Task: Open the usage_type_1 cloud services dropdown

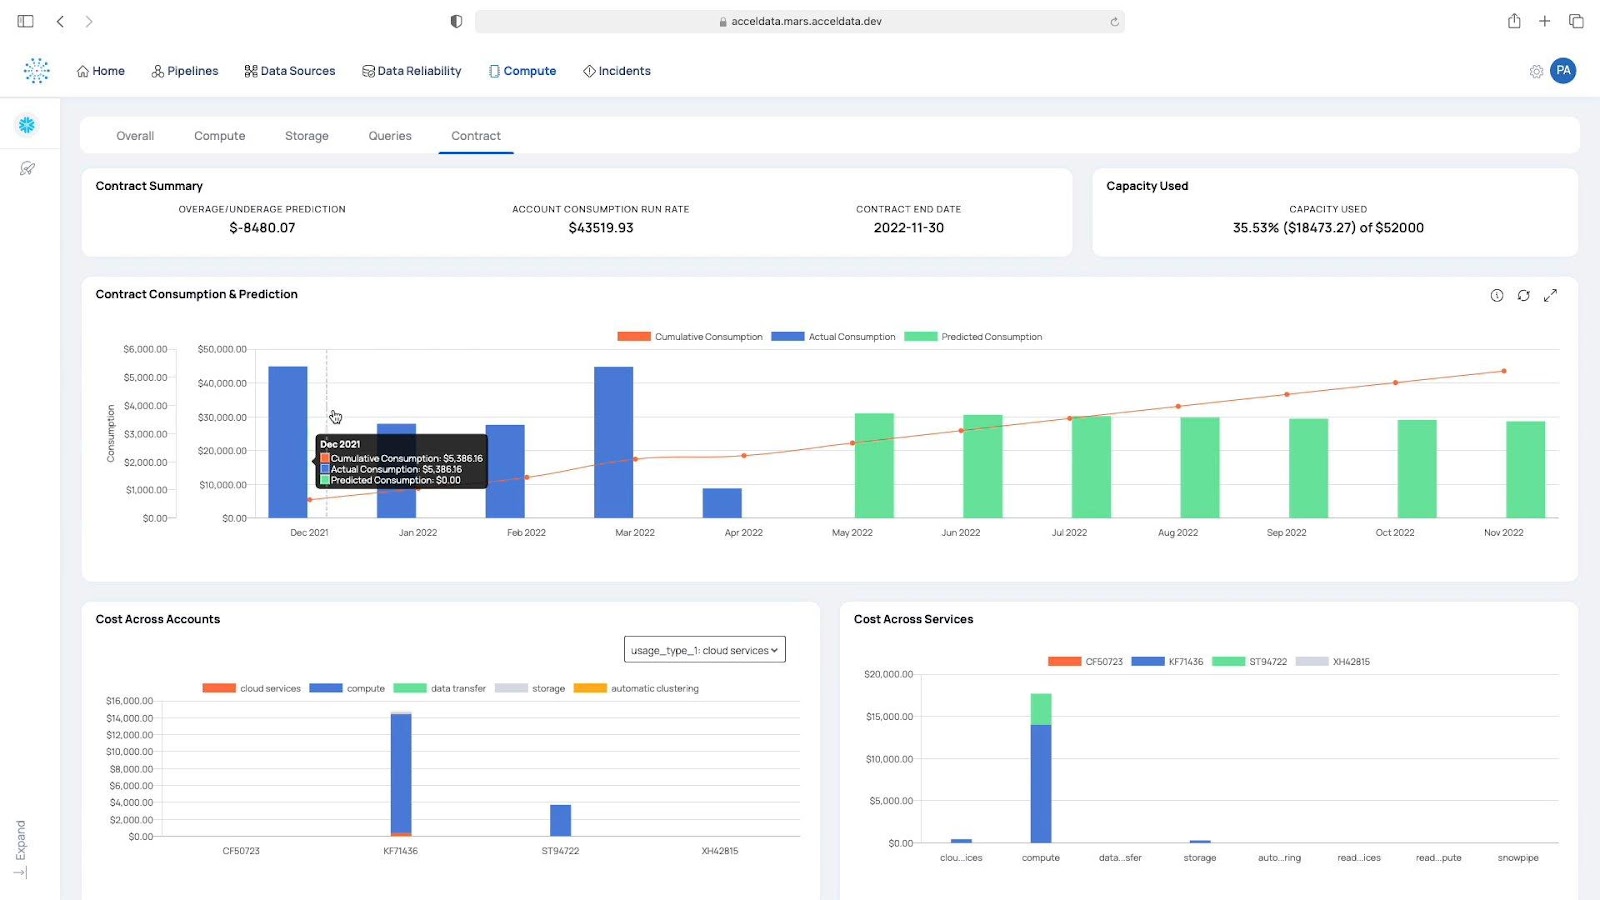Action: [x=704, y=649]
